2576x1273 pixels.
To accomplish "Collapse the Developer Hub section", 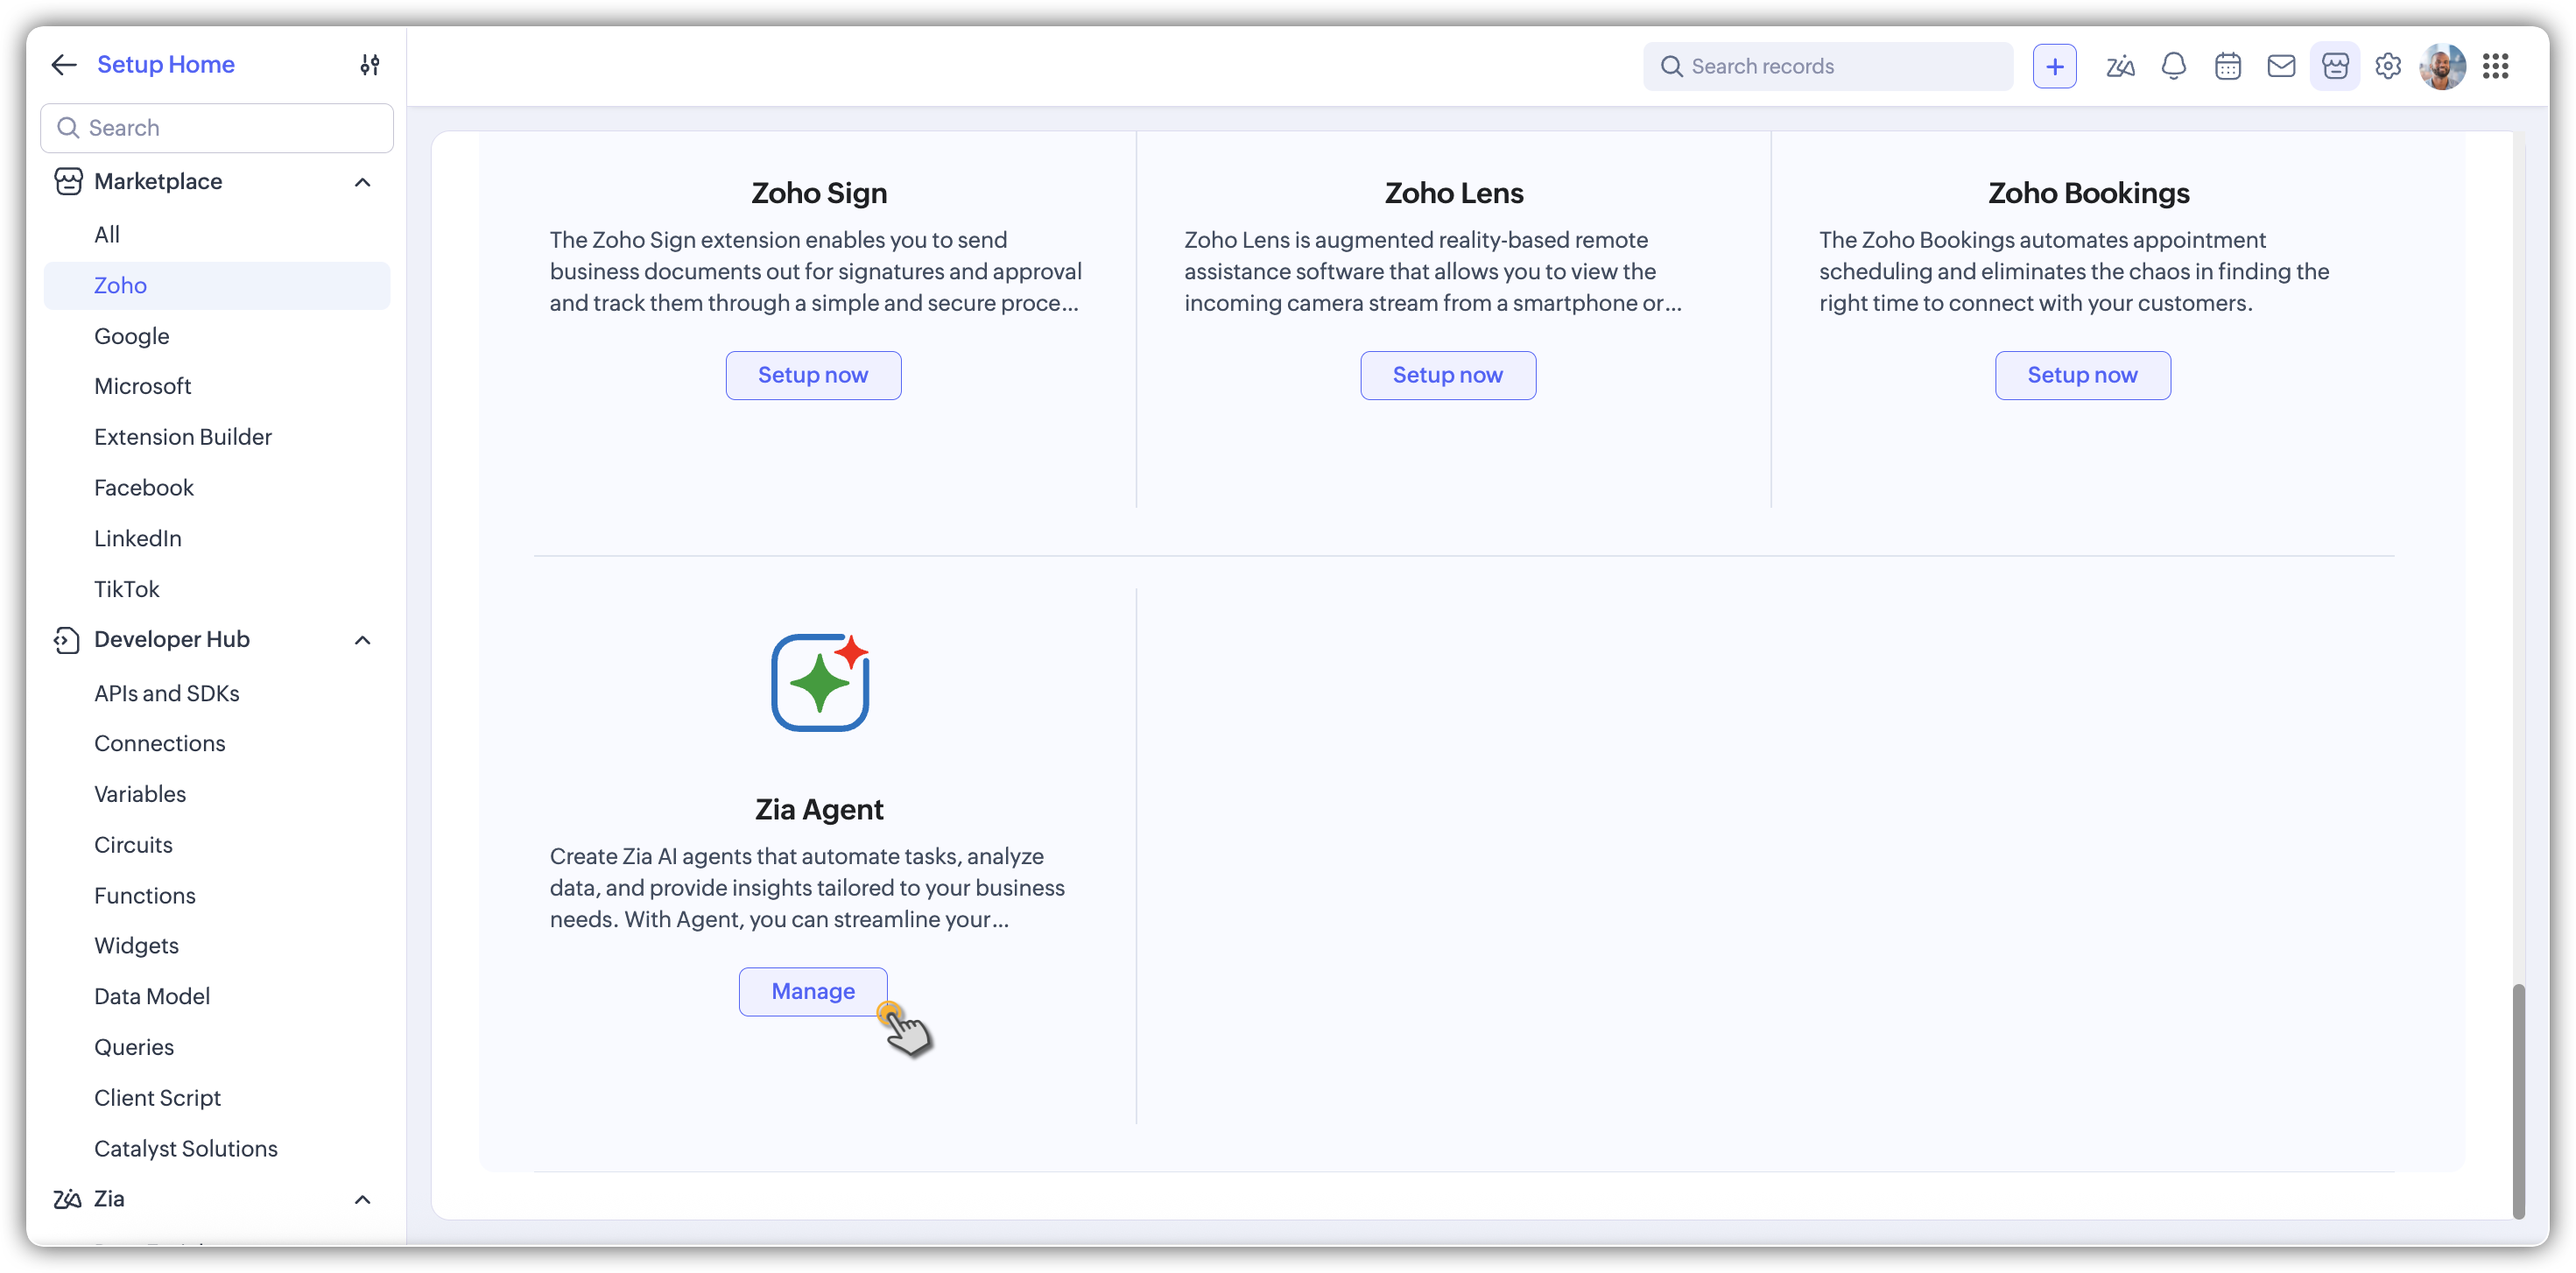I will [x=362, y=640].
